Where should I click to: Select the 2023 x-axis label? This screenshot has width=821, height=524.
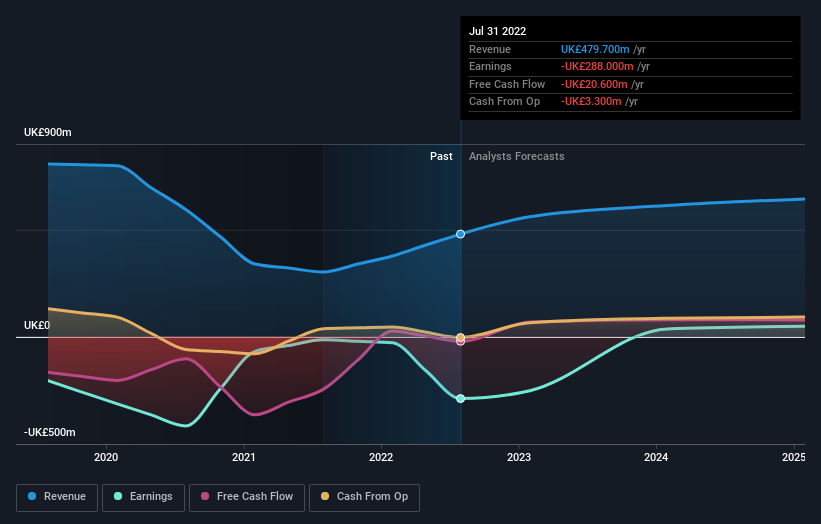tap(519, 457)
